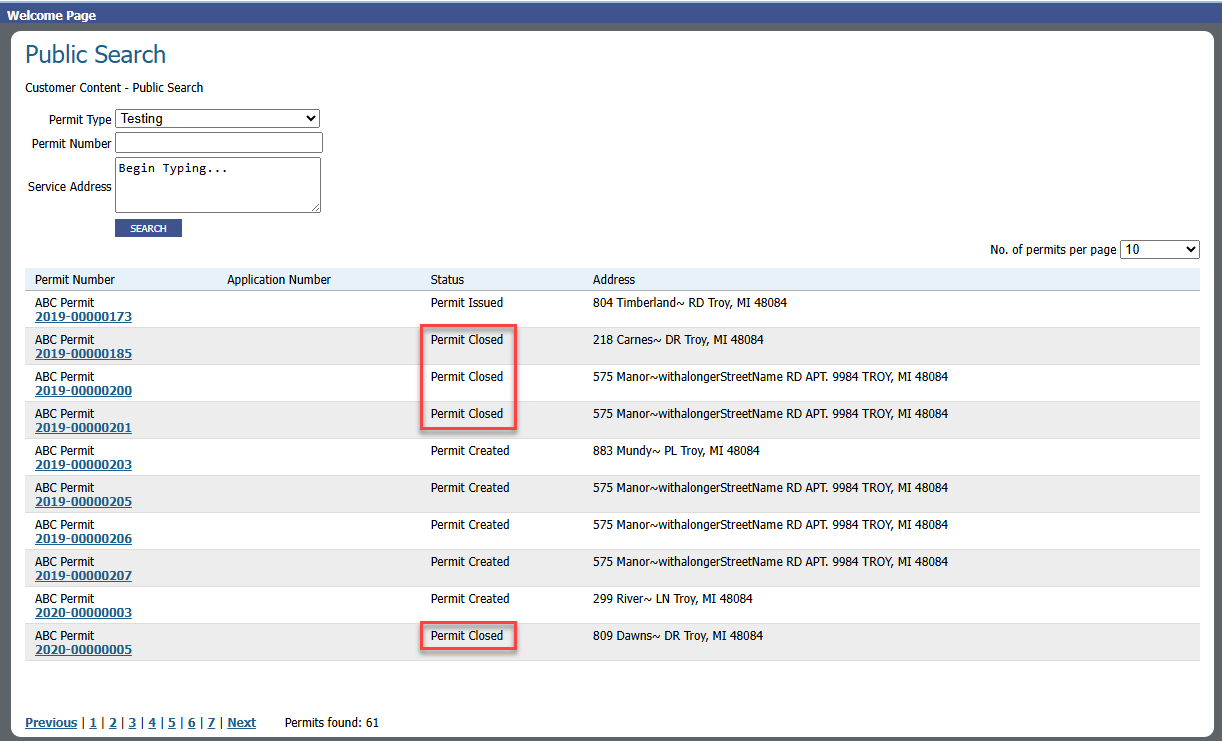Open the Permit Type dropdown
Screen dimensions: 1222x741
tap(218, 118)
